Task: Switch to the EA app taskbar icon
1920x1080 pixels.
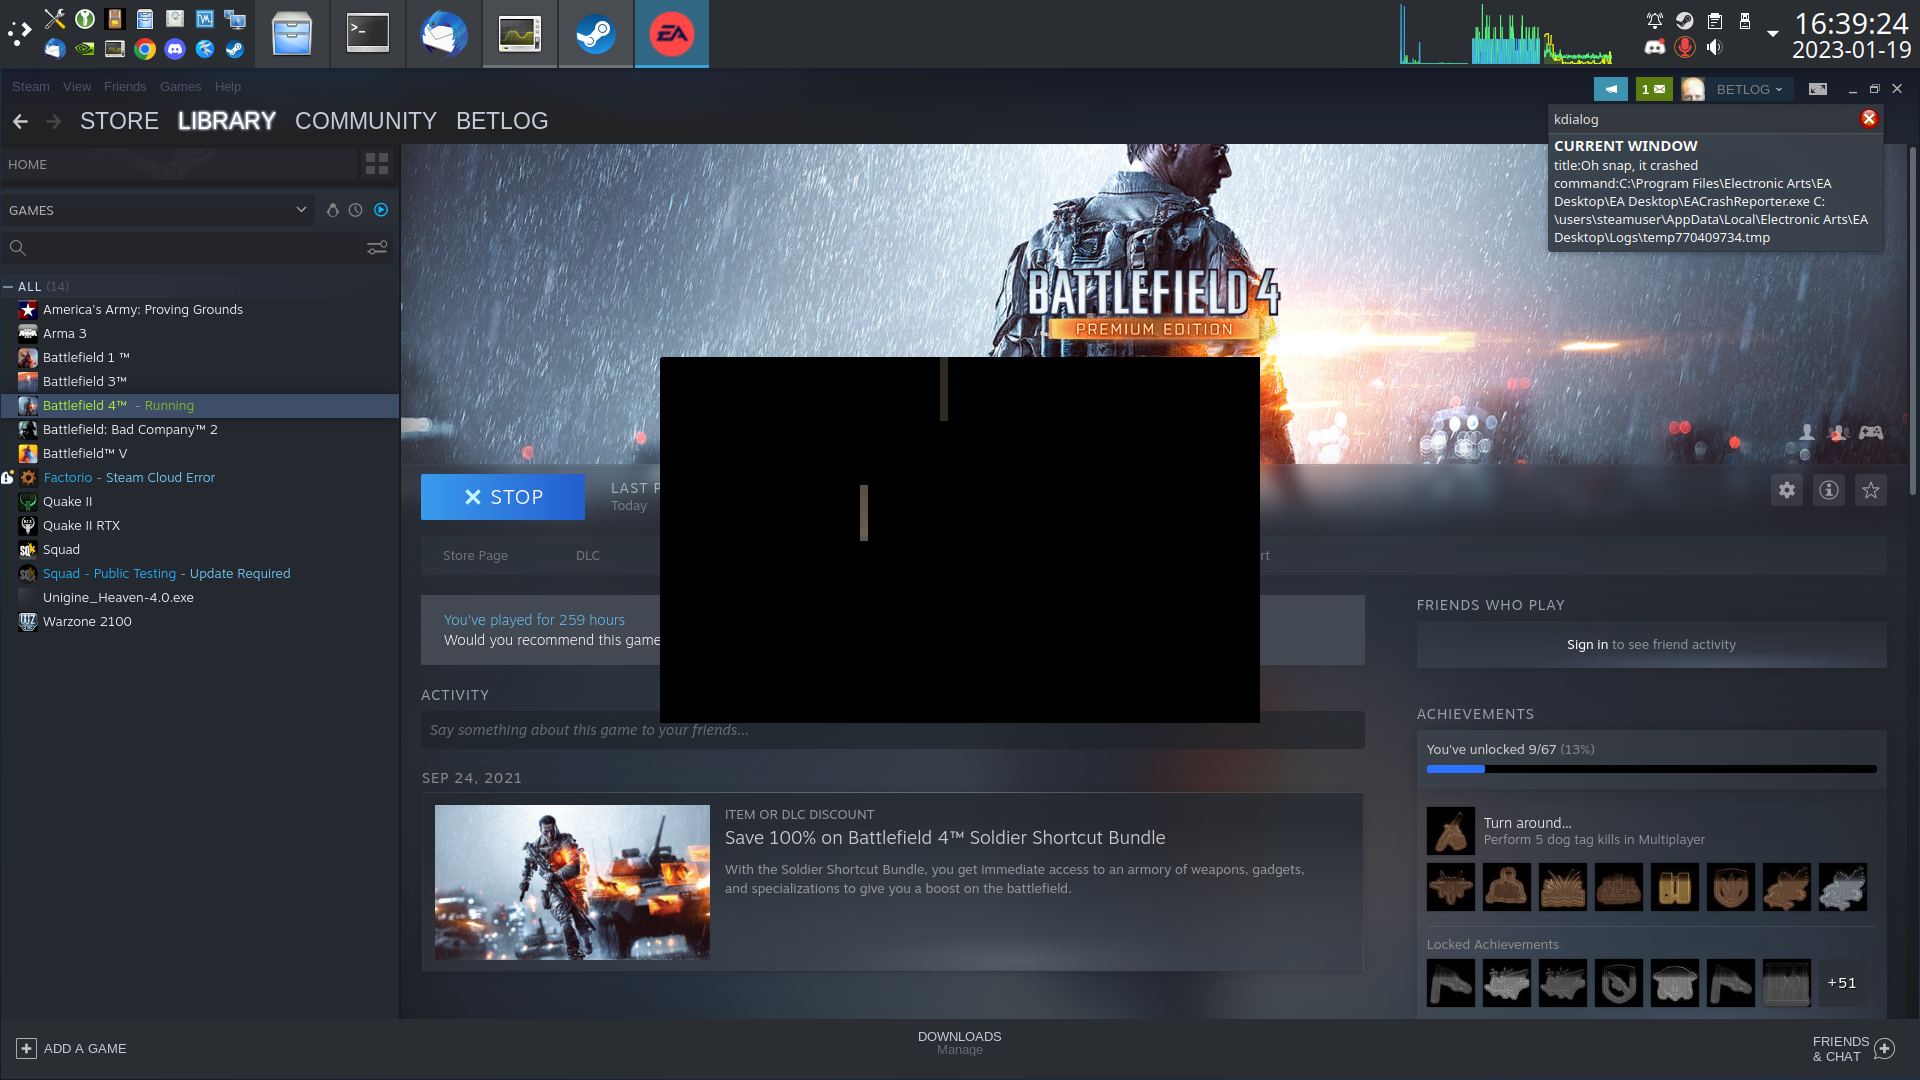Action: click(672, 34)
